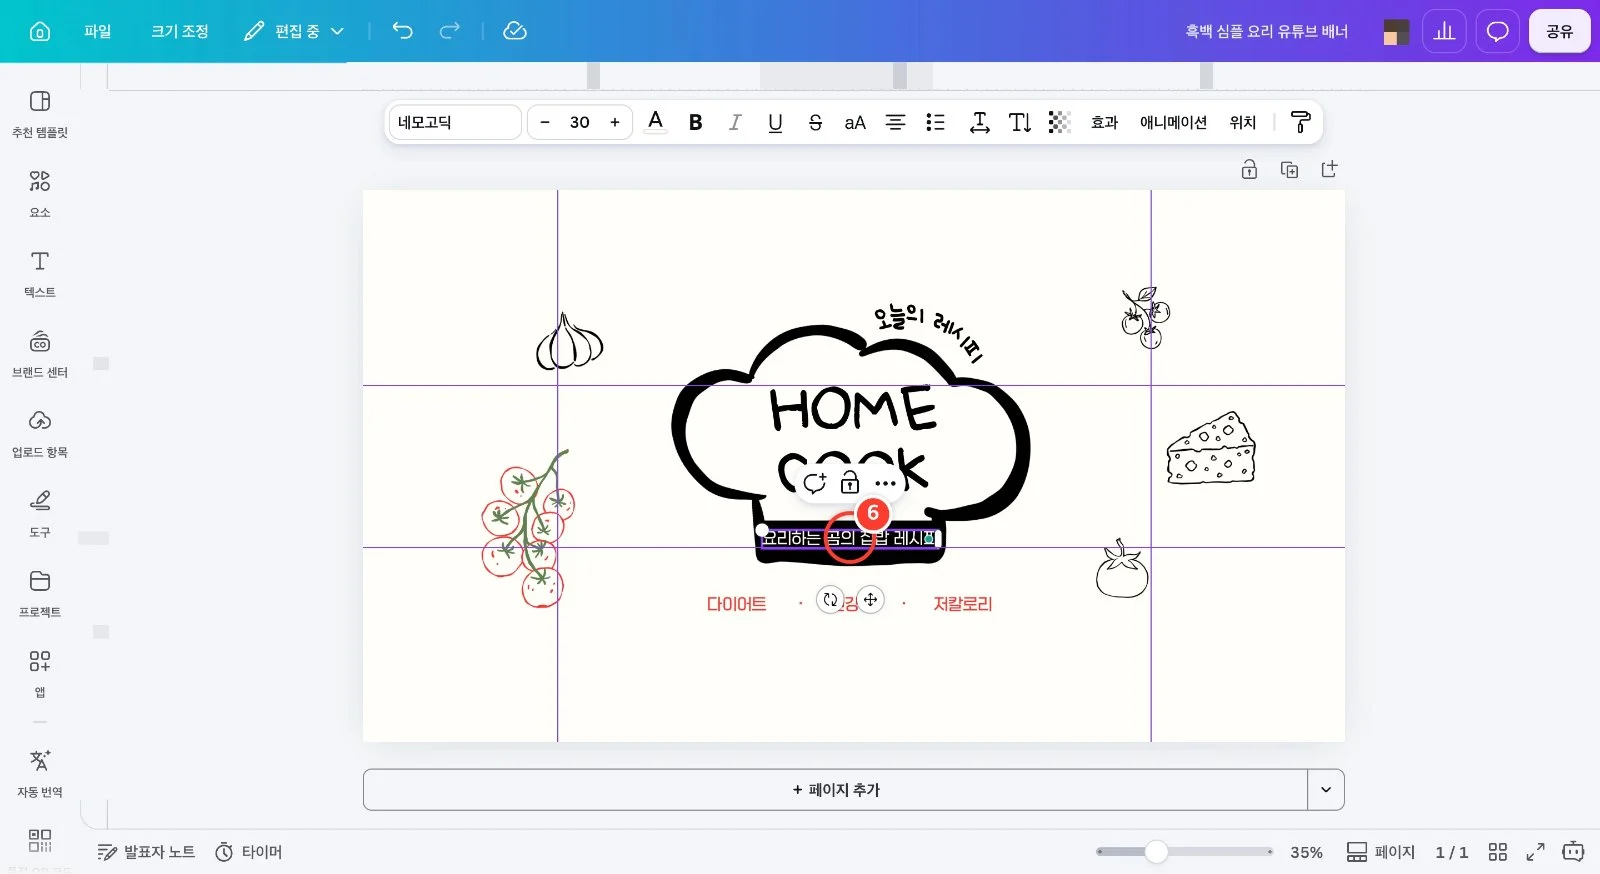The width and height of the screenshot is (1600, 874).
Task: Open the 브랜드 센터 panel
Action: click(x=40, y=354)
